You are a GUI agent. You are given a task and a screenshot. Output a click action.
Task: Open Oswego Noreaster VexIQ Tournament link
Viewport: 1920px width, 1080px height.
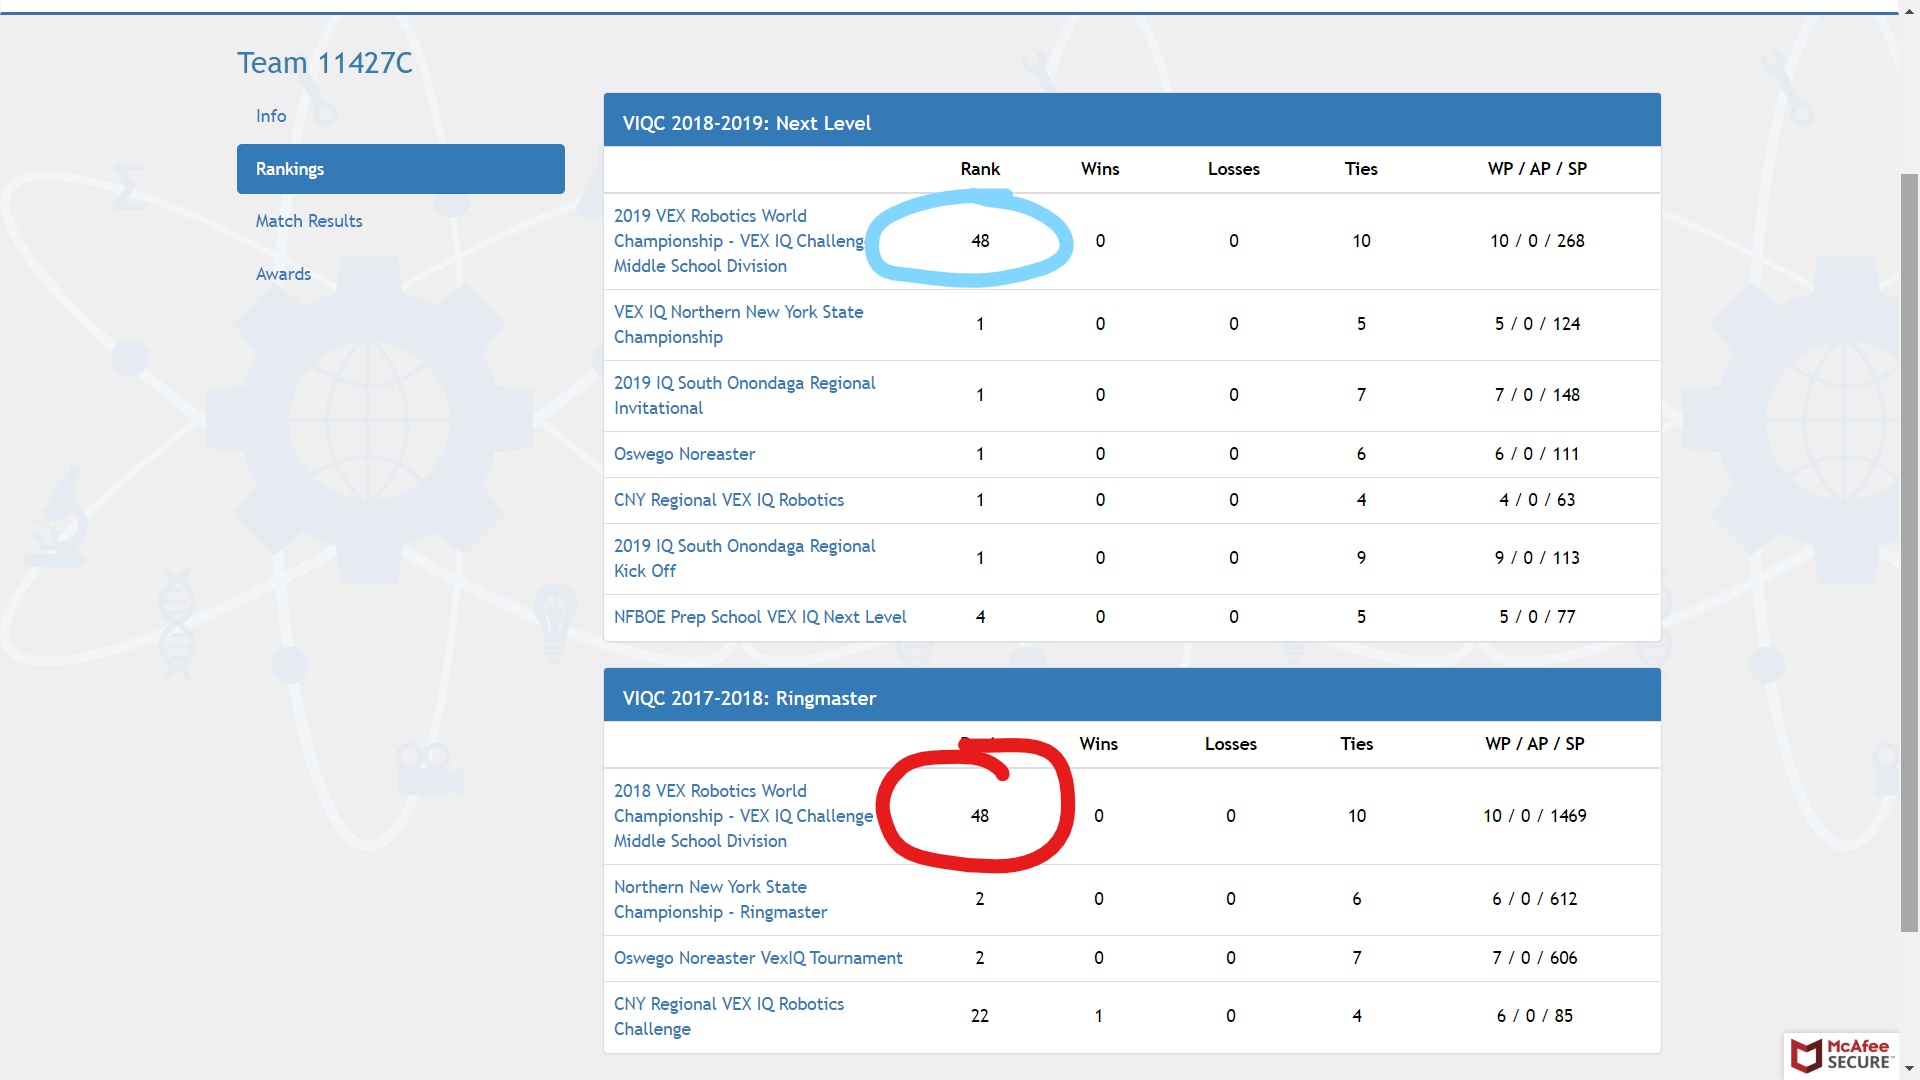758,958
